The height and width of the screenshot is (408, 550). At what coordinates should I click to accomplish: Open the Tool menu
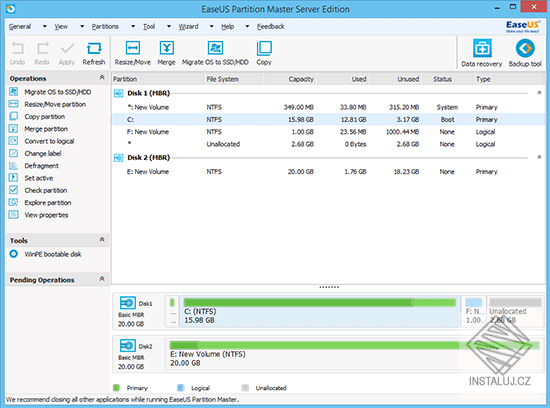(x=149, y=26)
